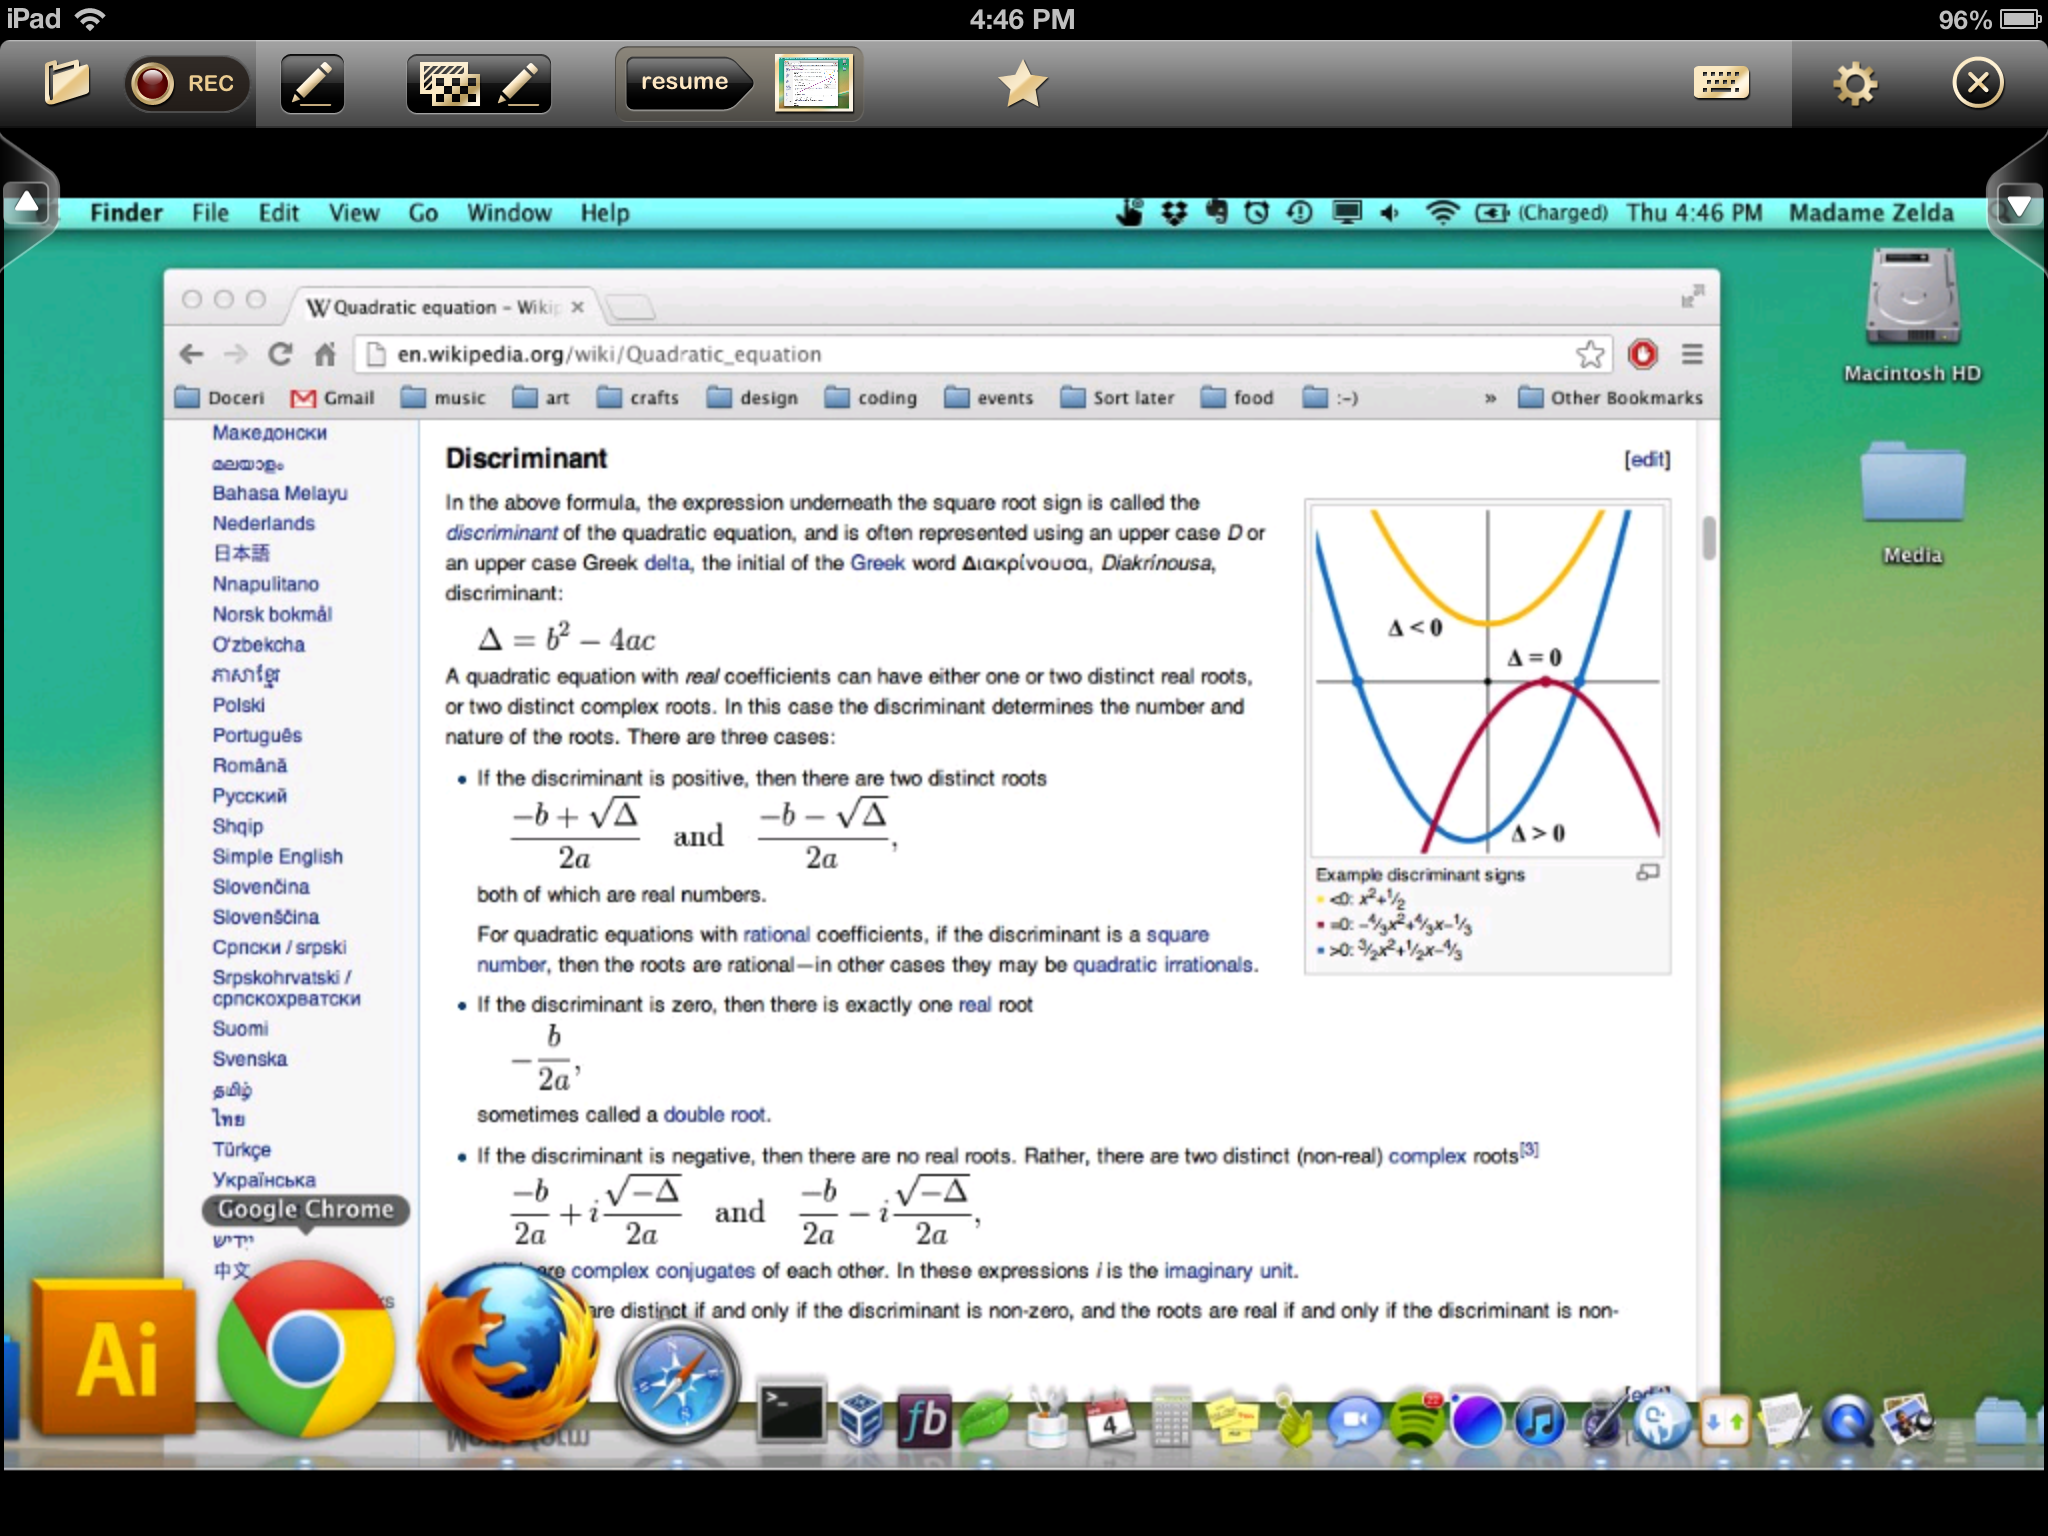Click the page's vertical scrollbar thumb

tap(1708, 538)
